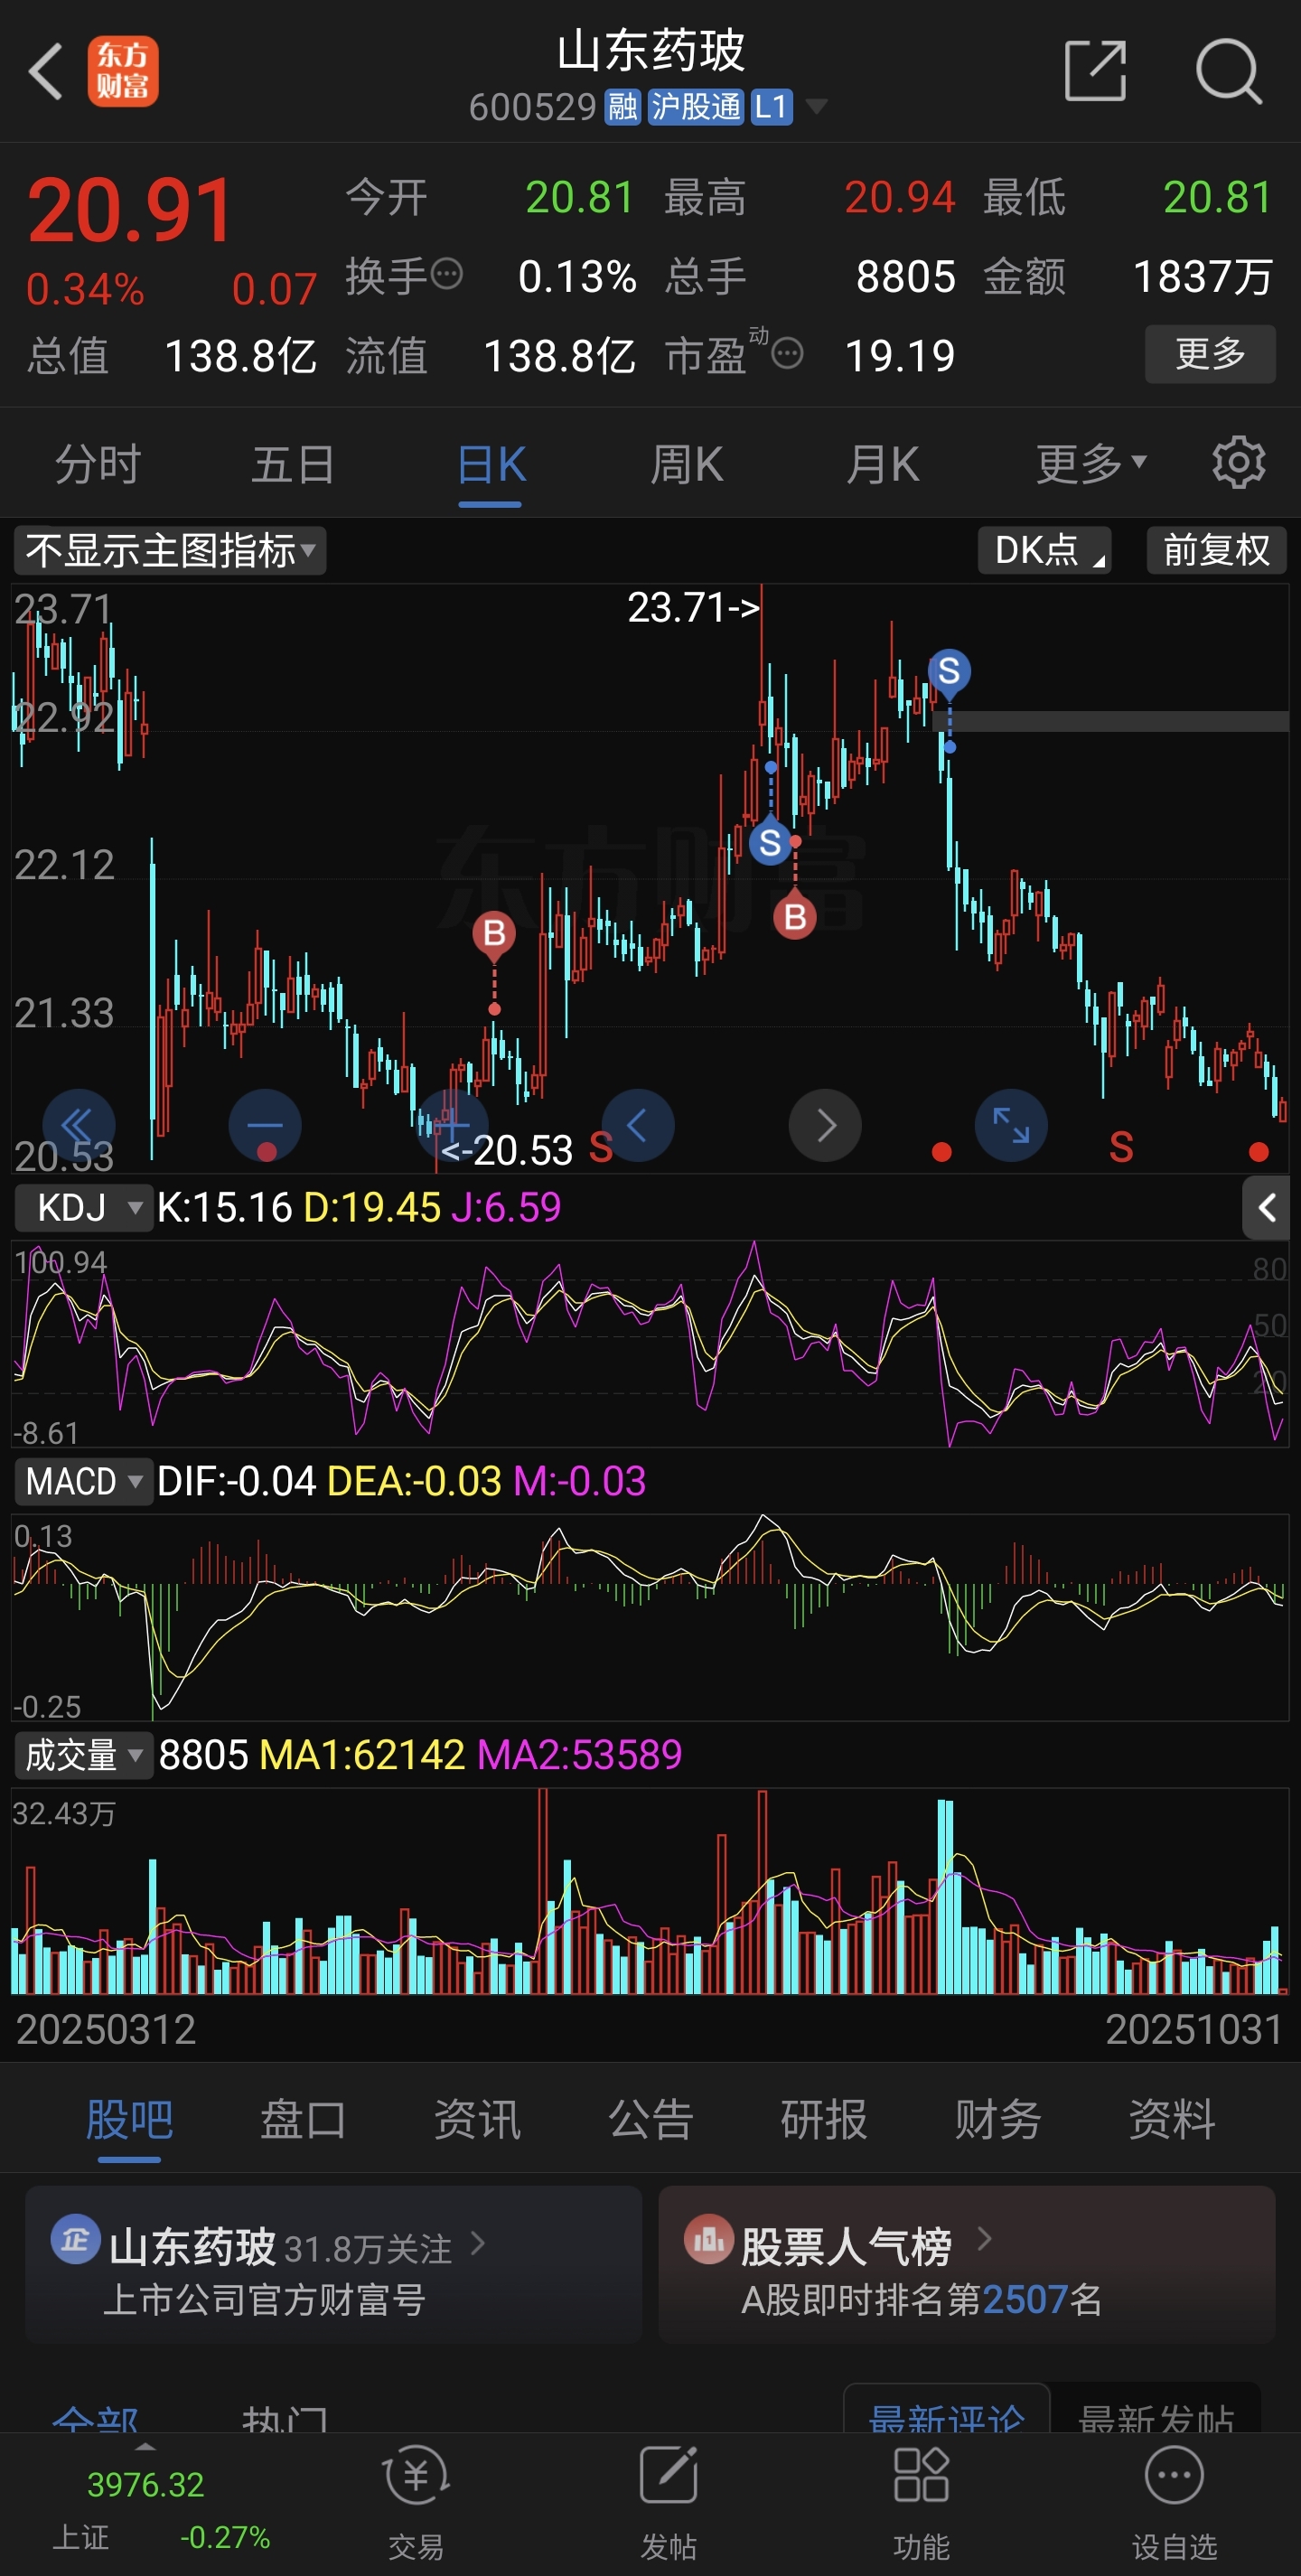This screenshot has width=1301, height=2576.
Task: Open 成交量 indicator dropdown
Action: [x=83, y=1756]
